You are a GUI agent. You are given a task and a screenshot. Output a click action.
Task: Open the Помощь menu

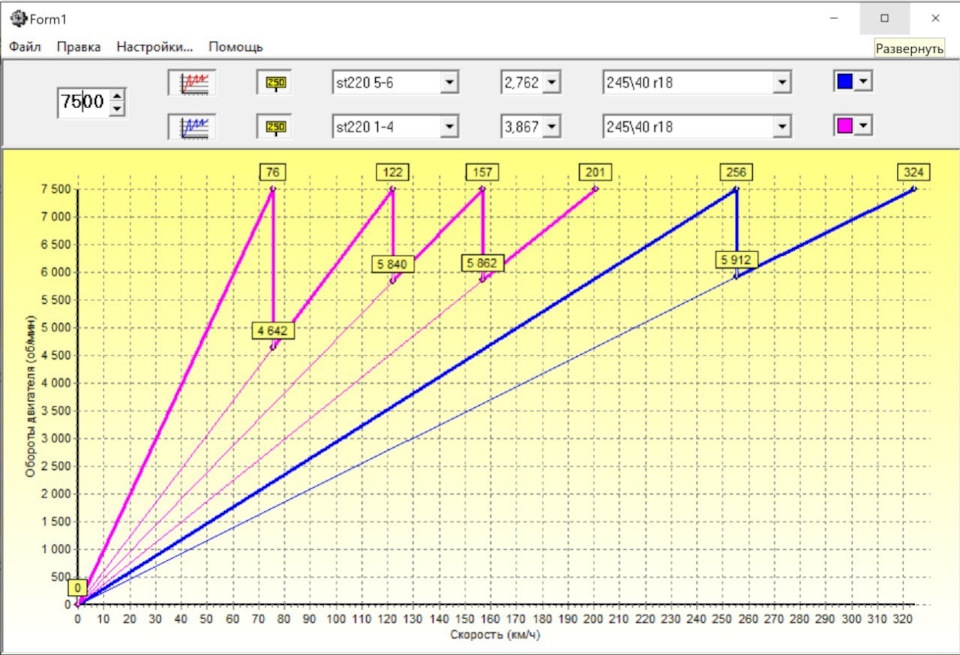click(236, 47)
